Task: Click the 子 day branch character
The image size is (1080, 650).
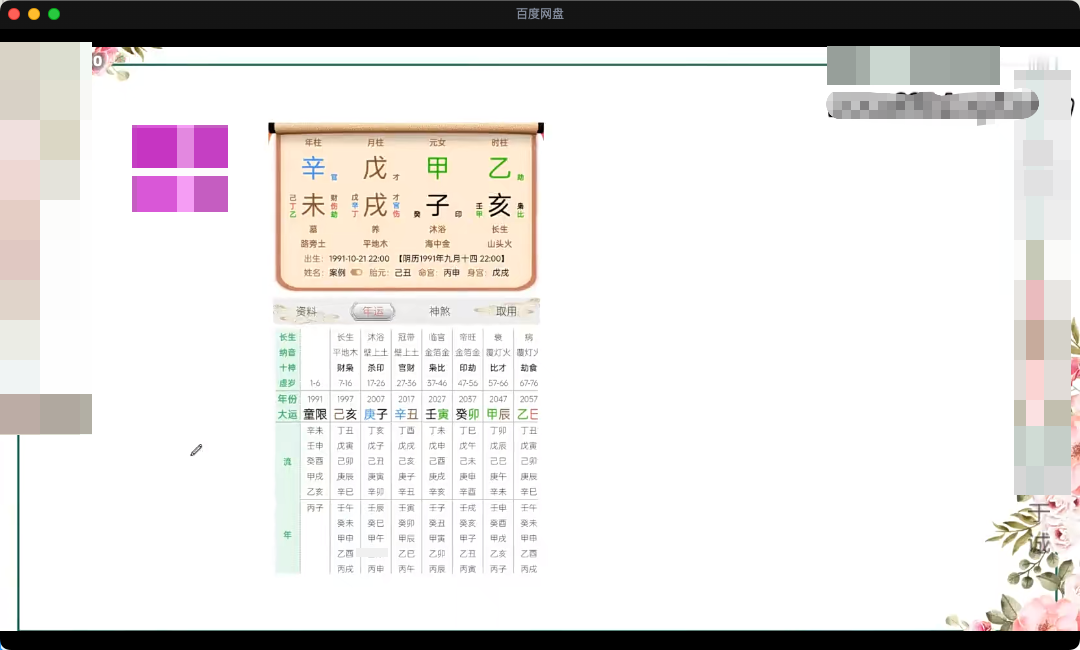Action: [x=437, y=206]
